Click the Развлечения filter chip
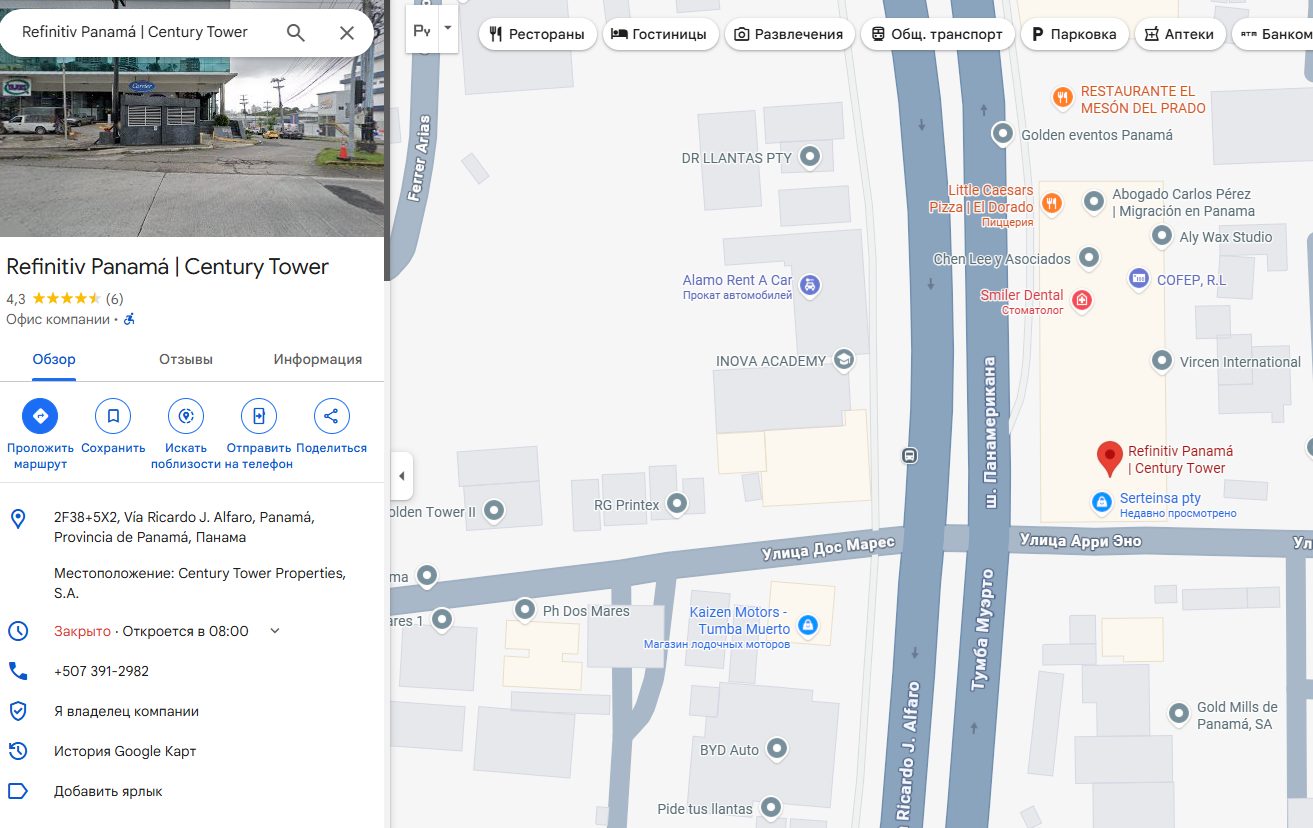Image resolution: width=1313 pixels, height=828 pixels. pyautogui.click(x=788, y=34)
